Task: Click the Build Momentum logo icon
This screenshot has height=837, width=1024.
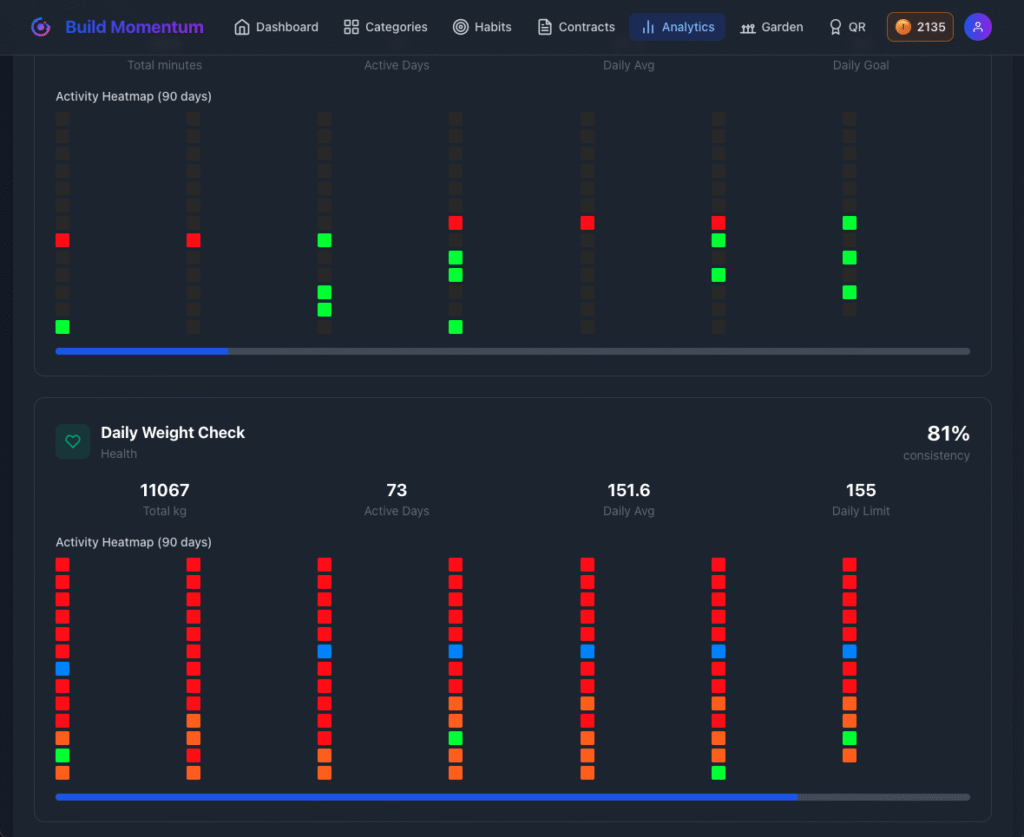Action: pos(41,27)
